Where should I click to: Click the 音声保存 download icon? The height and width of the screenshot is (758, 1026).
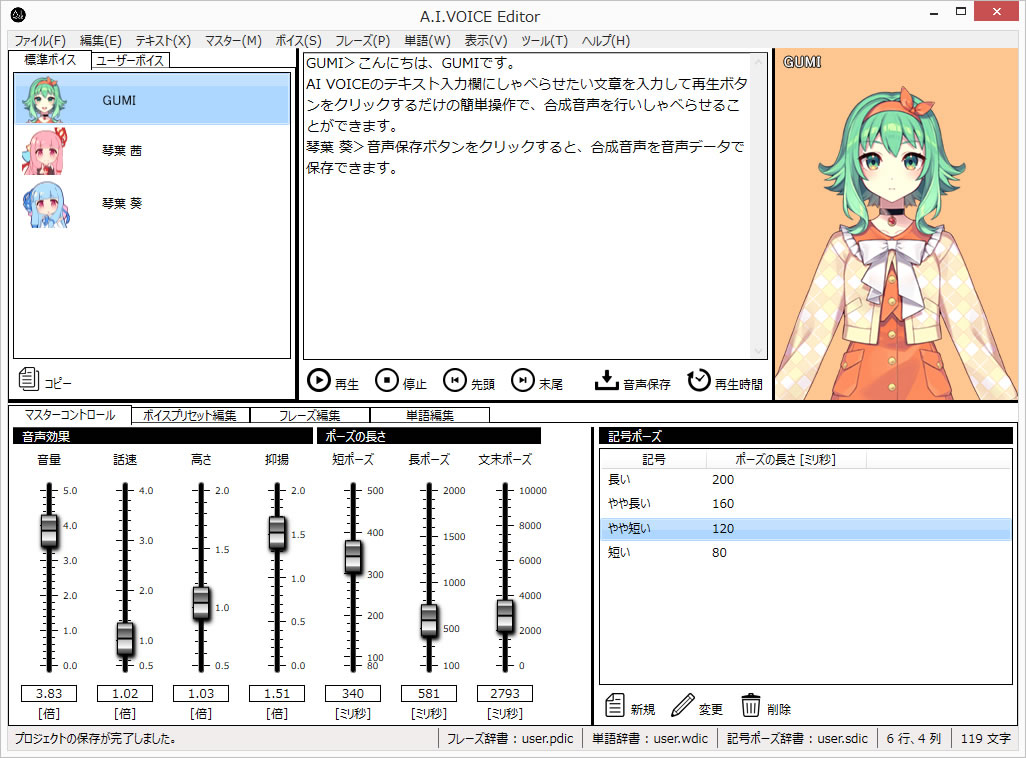pos(607,380)
